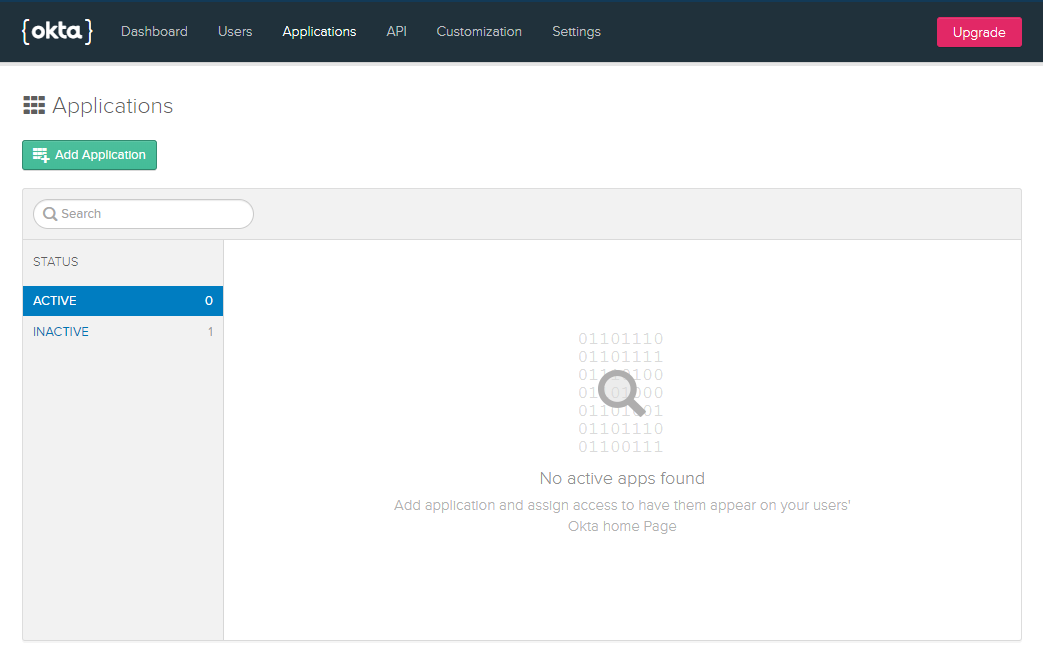Click the Okta home Page text
The image size is (1043, 660).
621,525
